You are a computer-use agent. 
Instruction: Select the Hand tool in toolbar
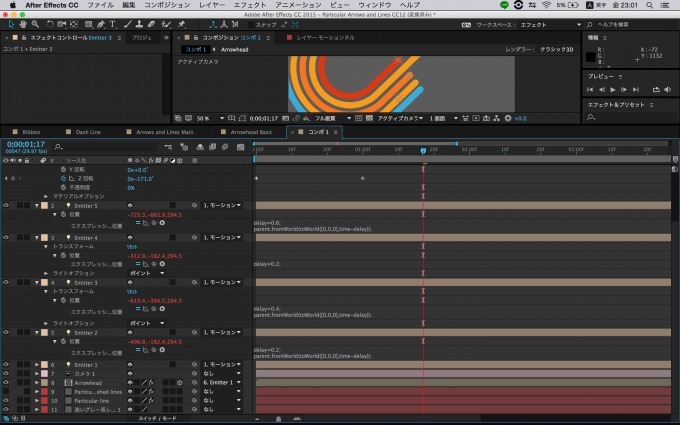coord(25,22)
